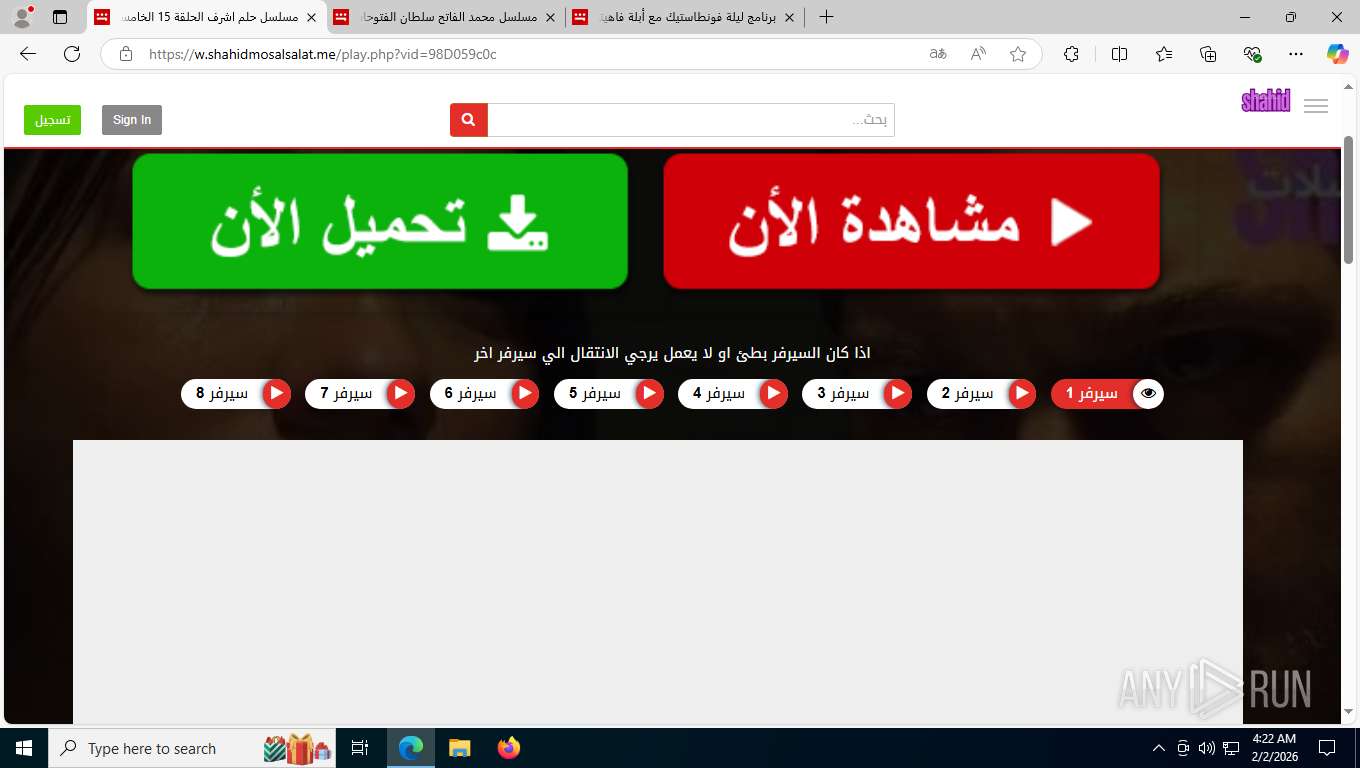Click the browser back arrow
This screenshot has height=768, width=1360.
click(28, 54)
